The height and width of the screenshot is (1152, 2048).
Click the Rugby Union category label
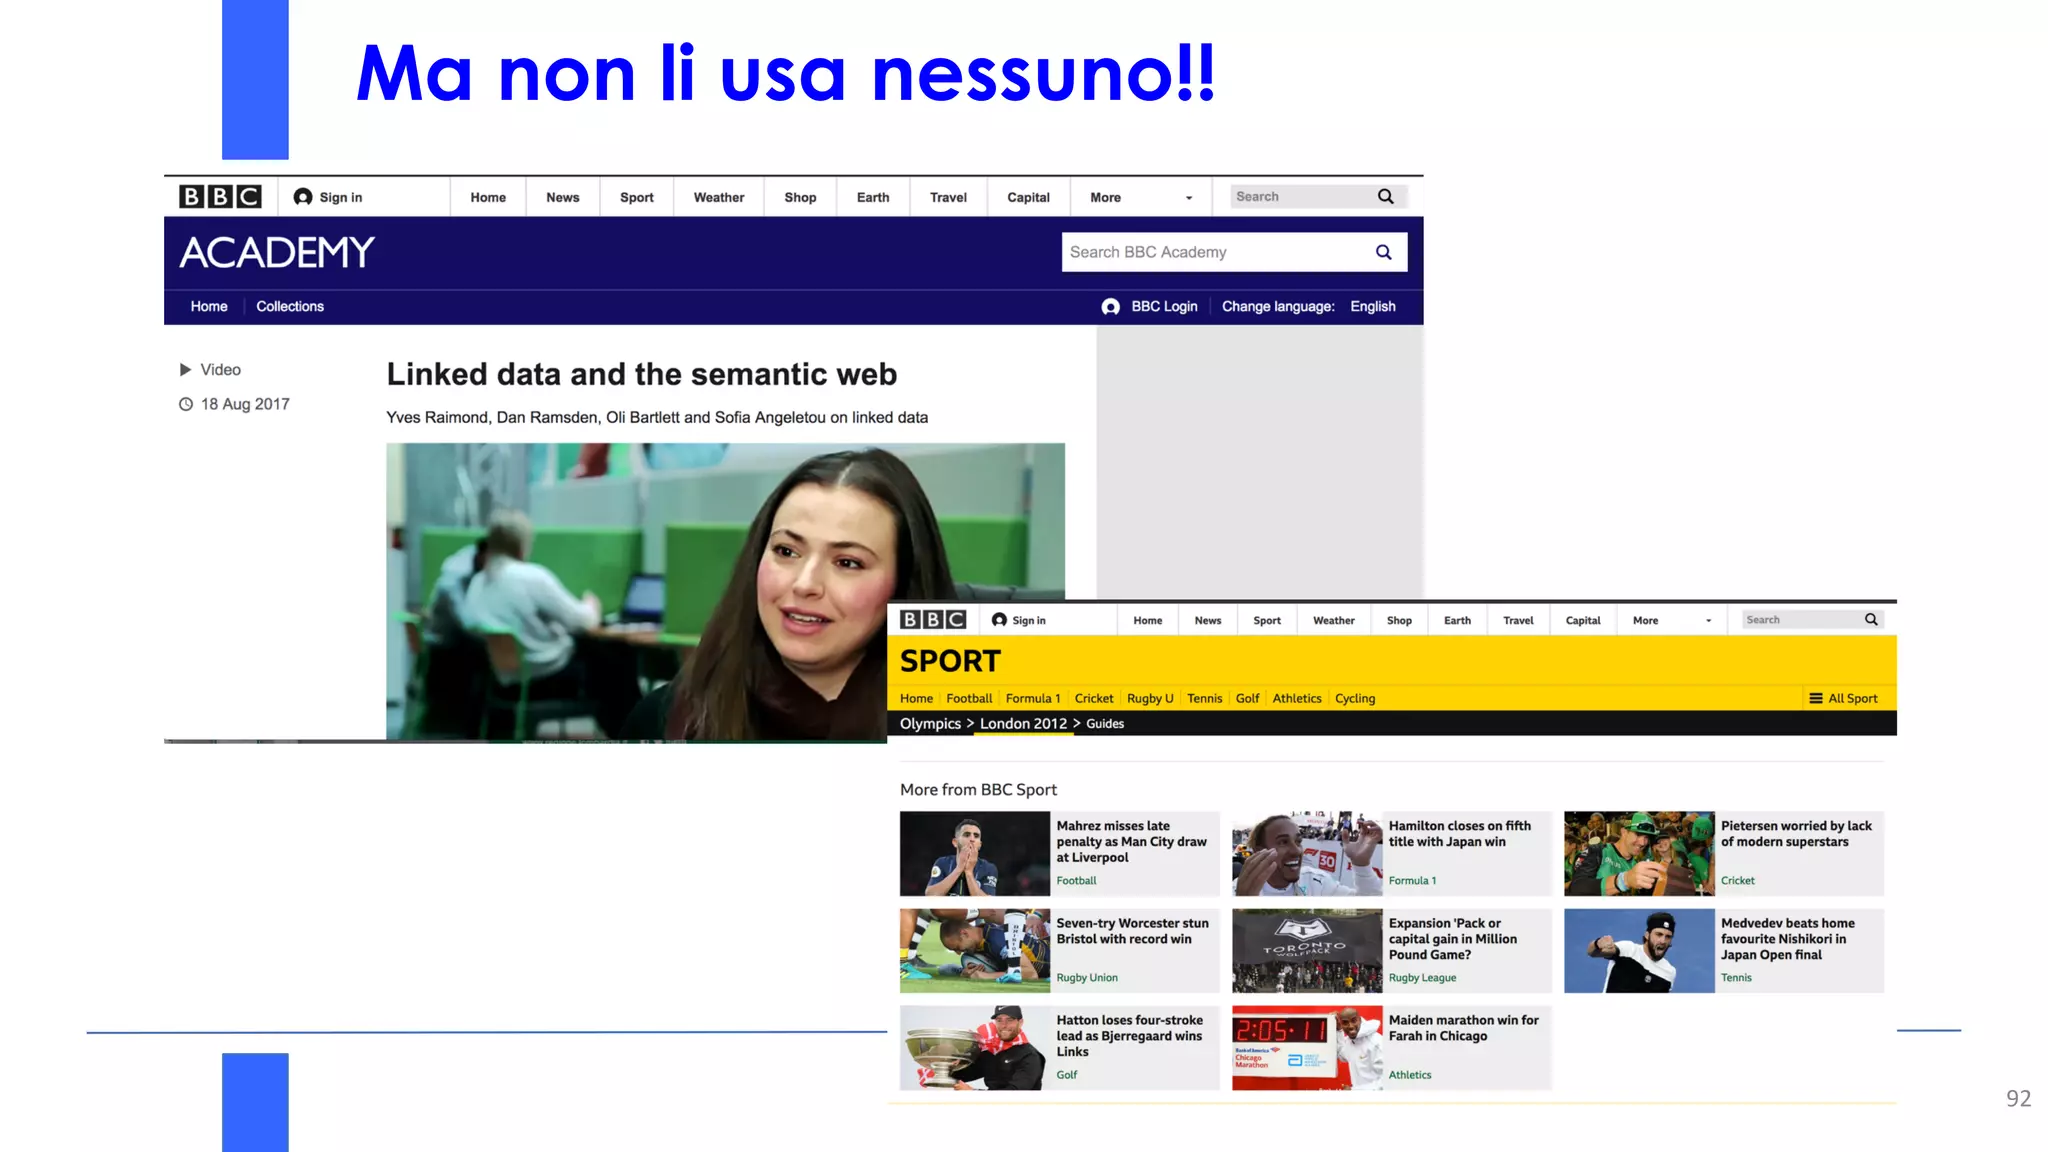(1087, 978)
